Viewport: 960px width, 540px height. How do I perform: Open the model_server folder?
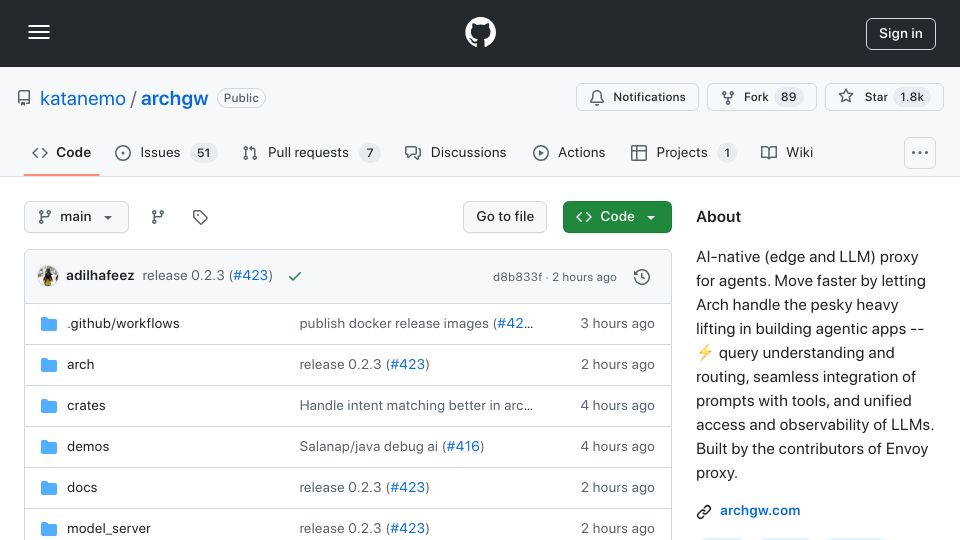(108, 528)
